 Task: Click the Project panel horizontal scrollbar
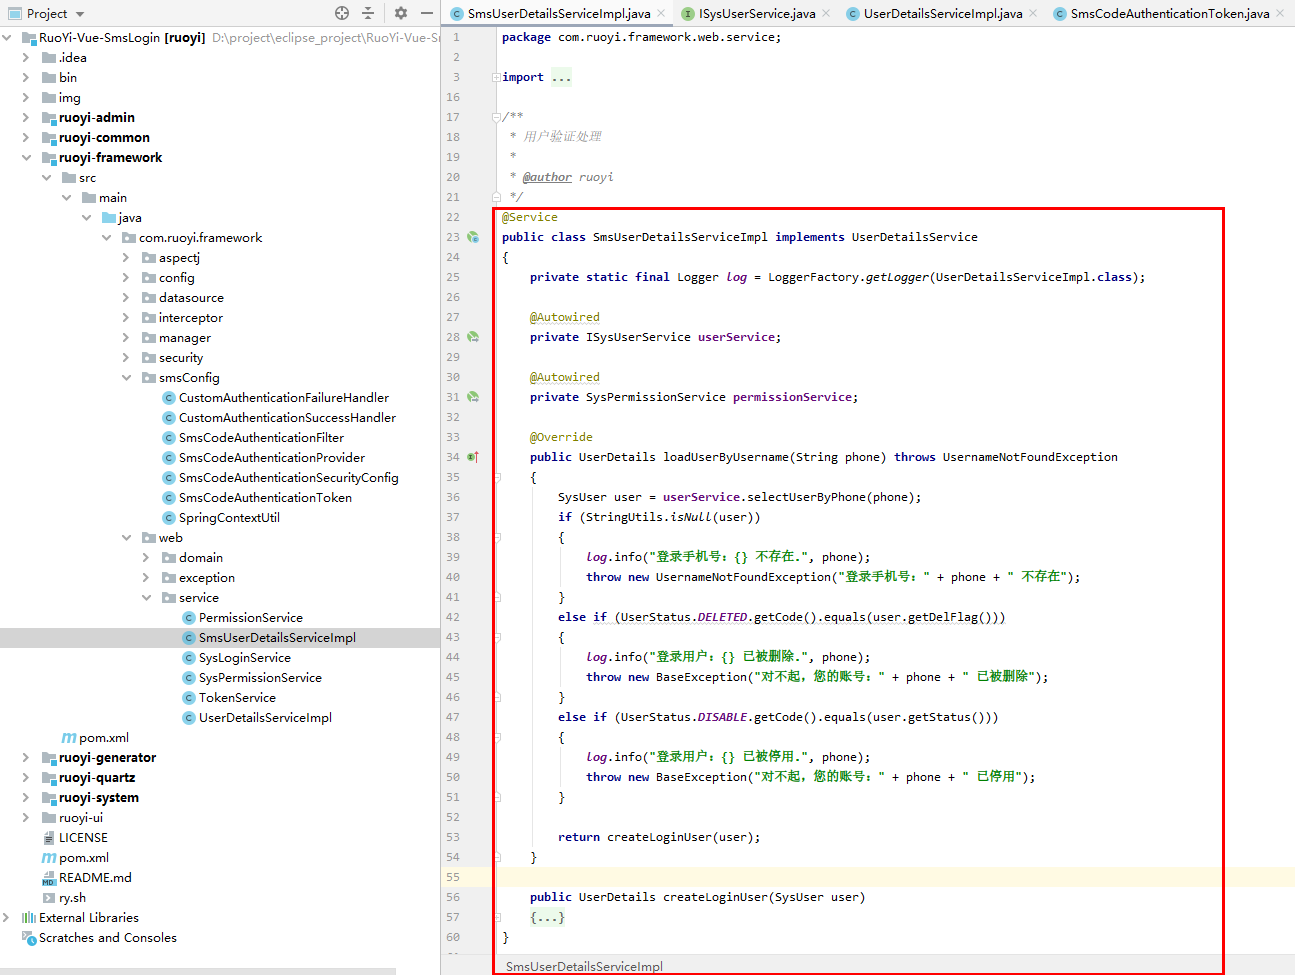(198, 971)
